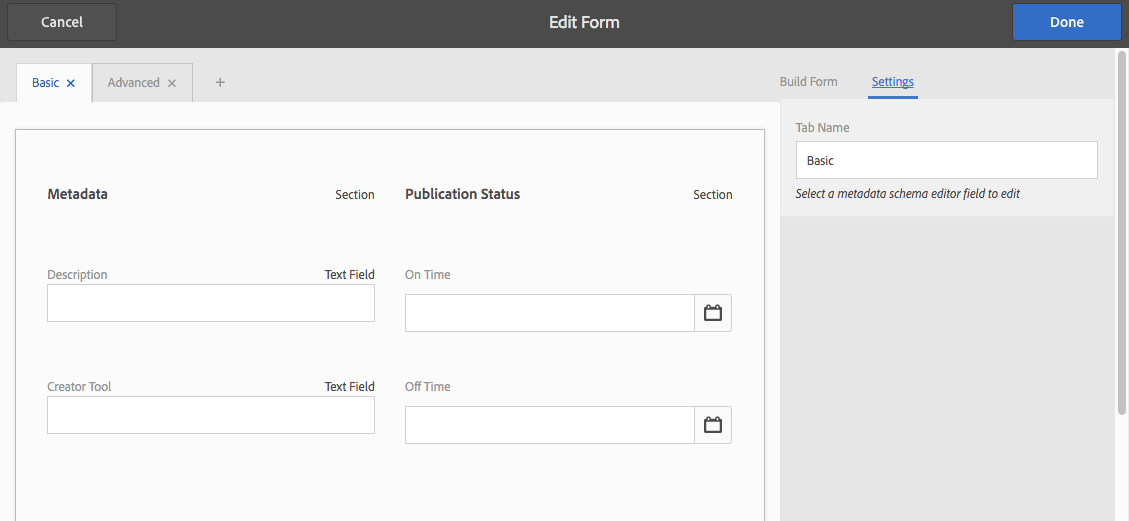Close the Basic tab
The height and width of the screenshot is (521, 1129).
[71, 83]
